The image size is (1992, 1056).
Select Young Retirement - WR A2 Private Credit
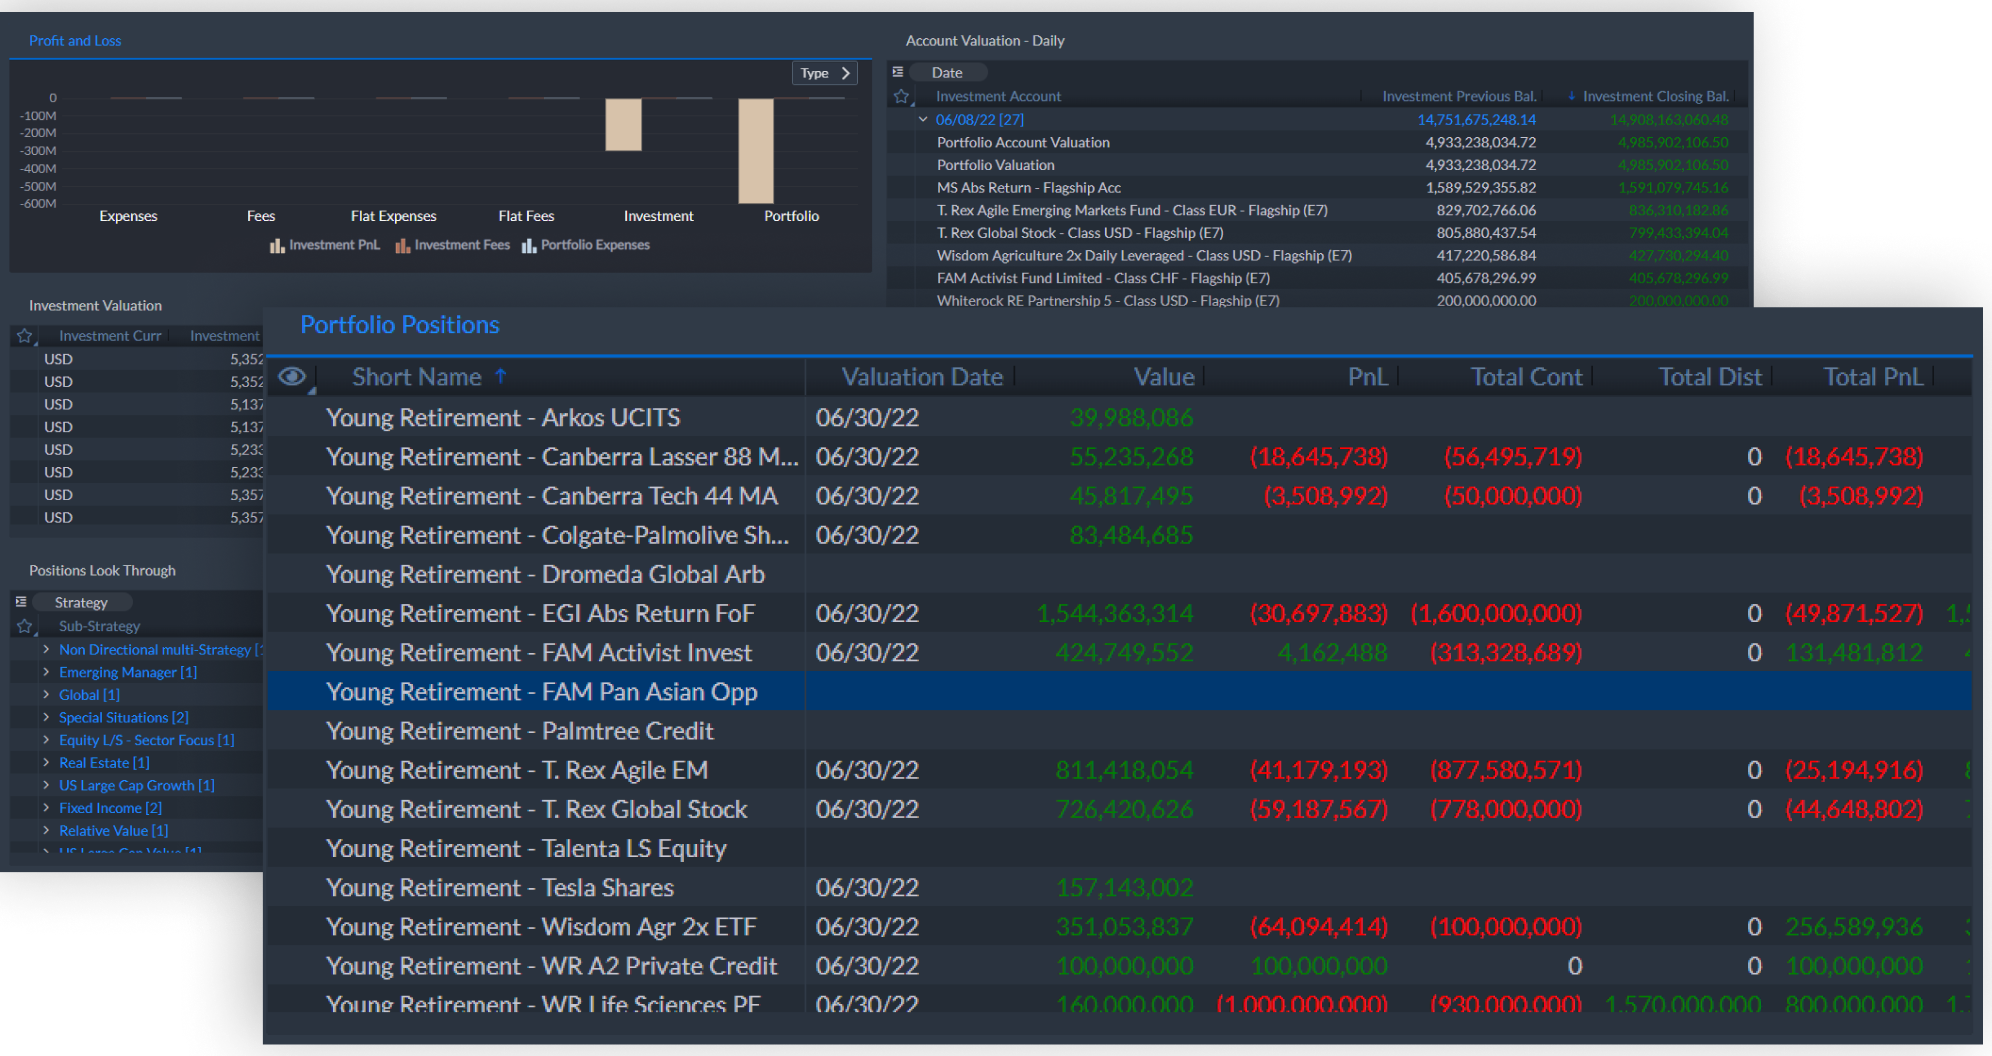1119,966
